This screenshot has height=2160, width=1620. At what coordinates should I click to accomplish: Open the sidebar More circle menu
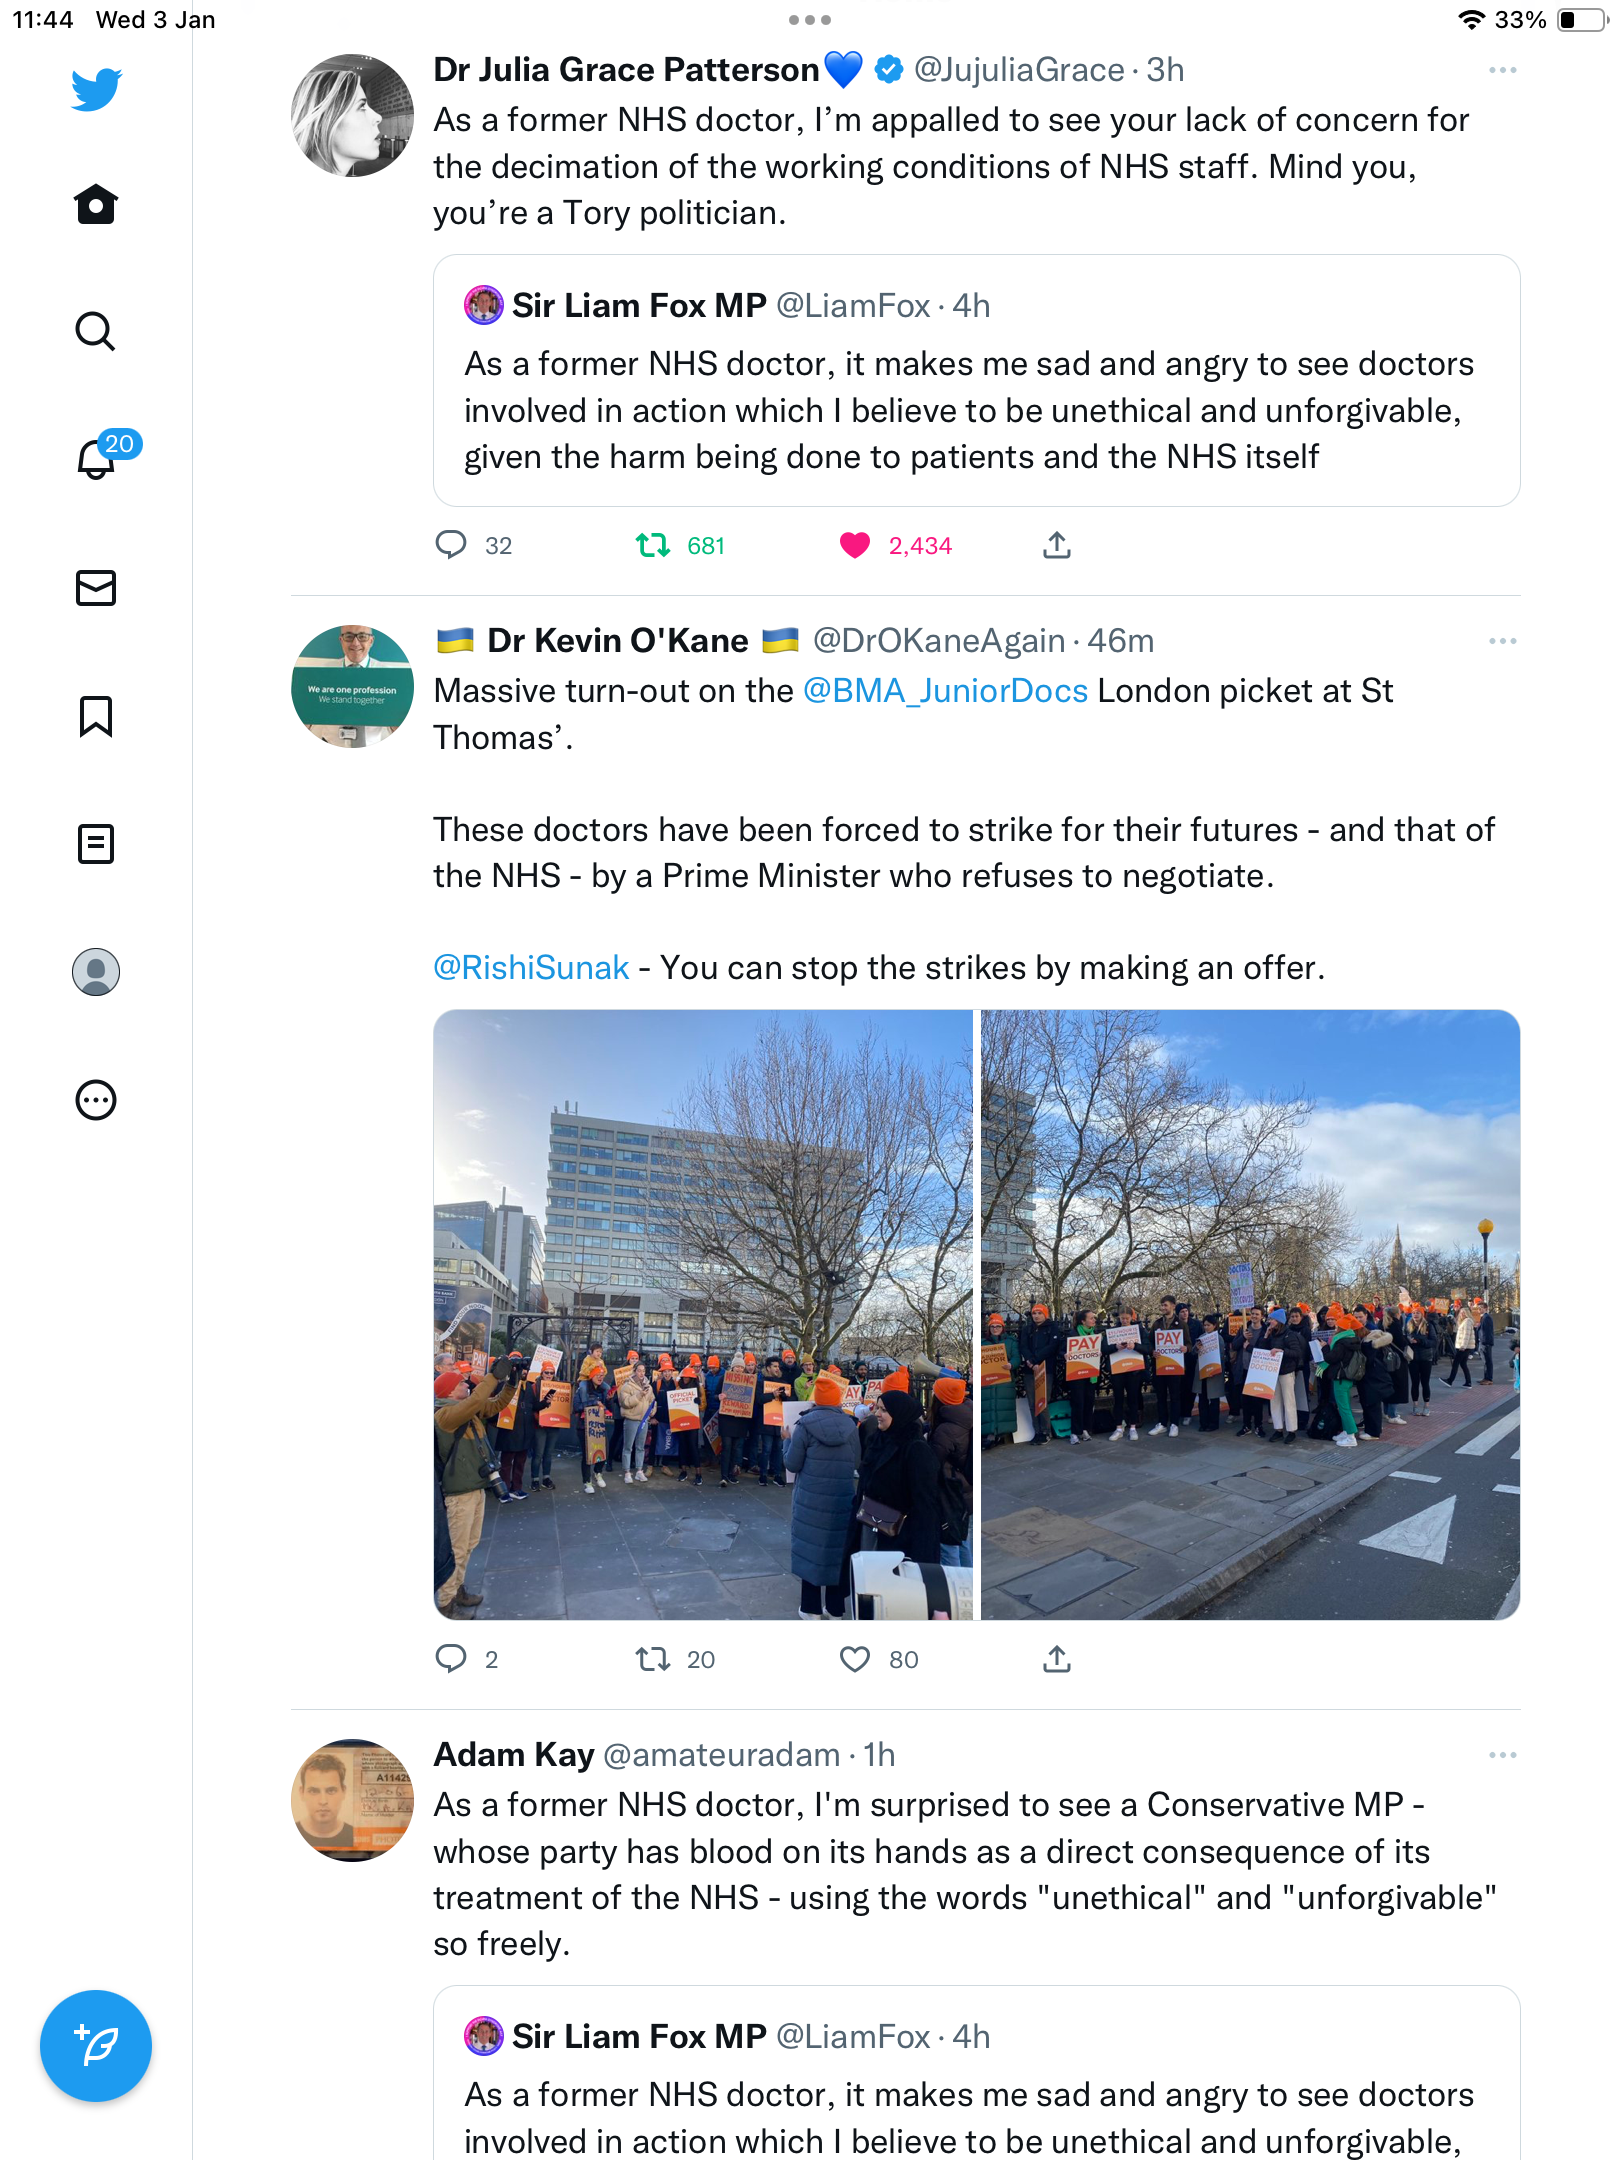pyautogui.click(x=96, y=1100)
